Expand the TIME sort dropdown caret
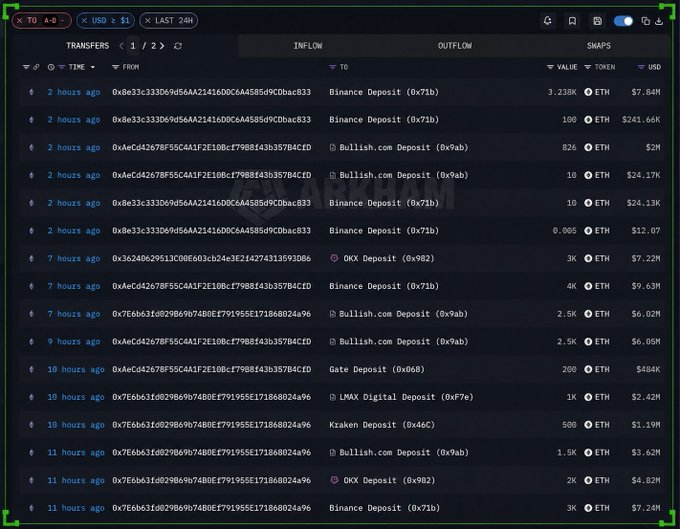This screenshot has width=680, height=529. pyautogui.click(x=93, y=67)
